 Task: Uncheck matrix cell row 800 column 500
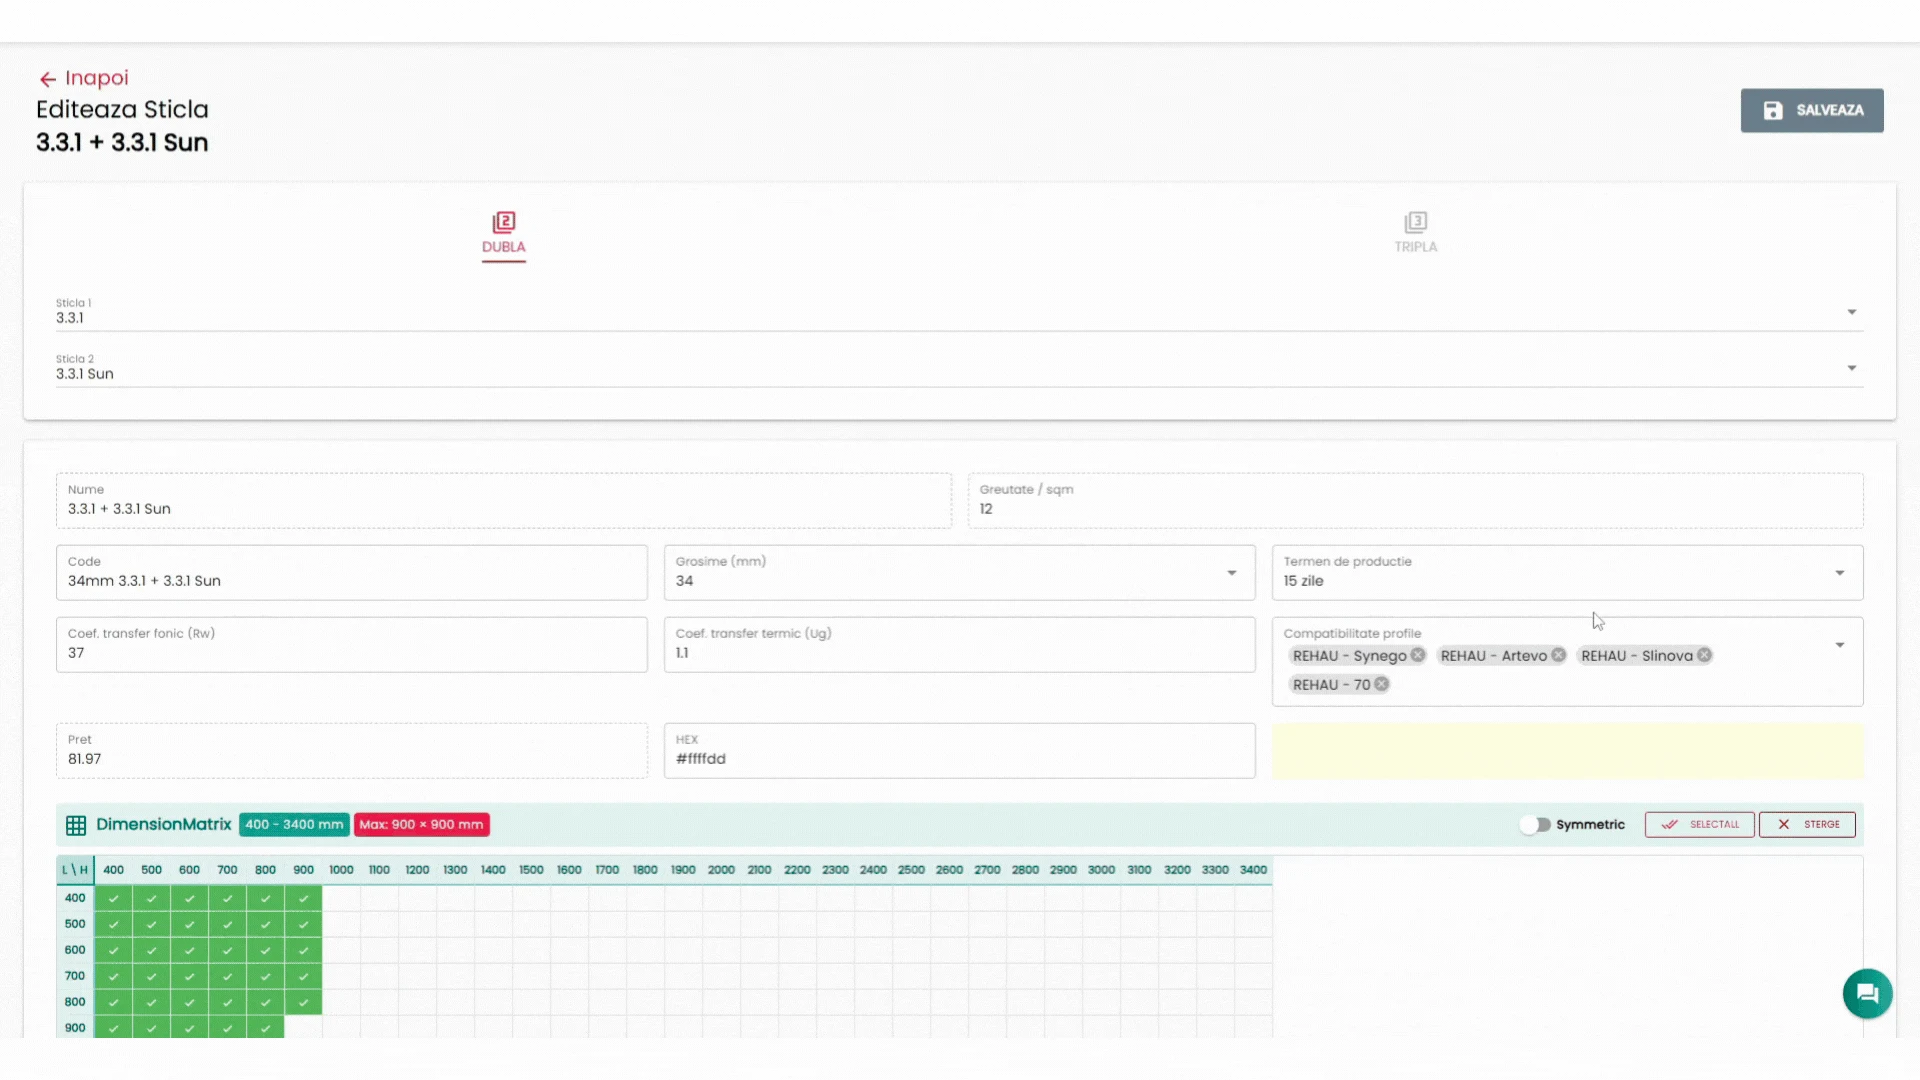pos(151,1002)
